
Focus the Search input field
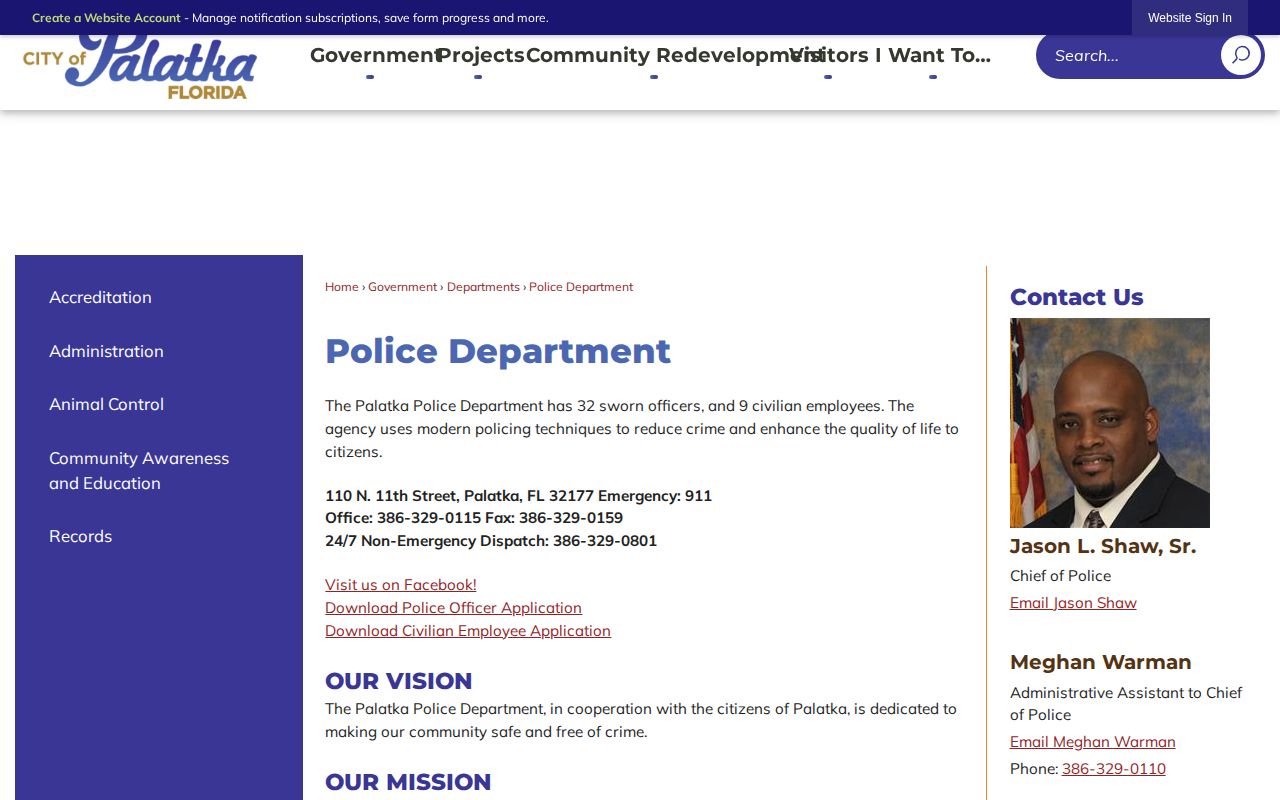[1128, 55]
